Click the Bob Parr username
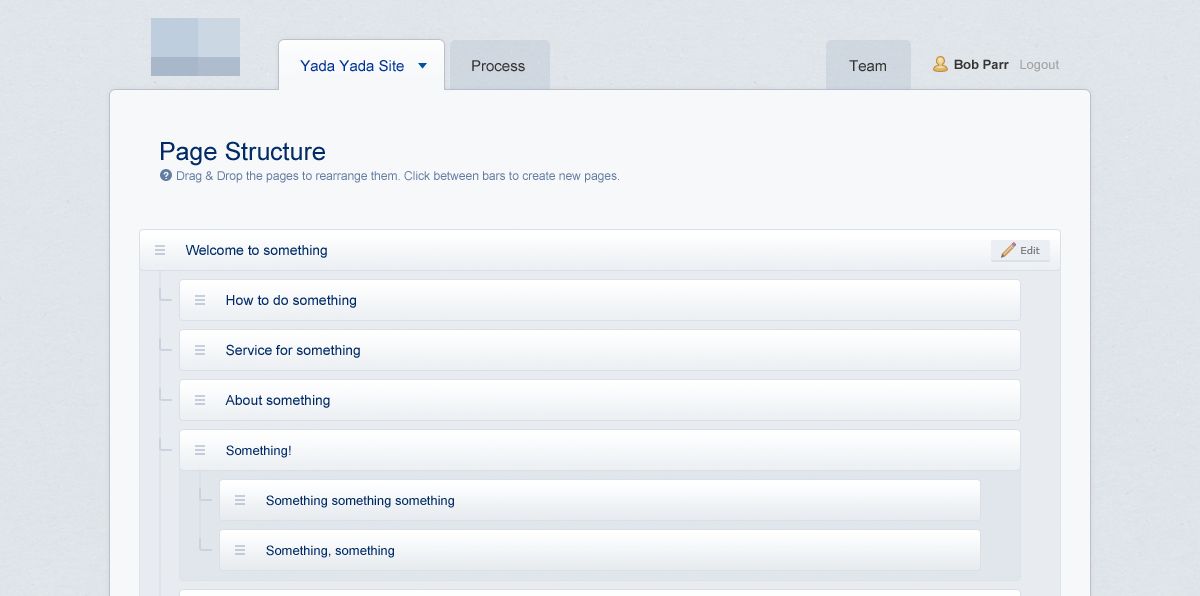 [981, 64]
